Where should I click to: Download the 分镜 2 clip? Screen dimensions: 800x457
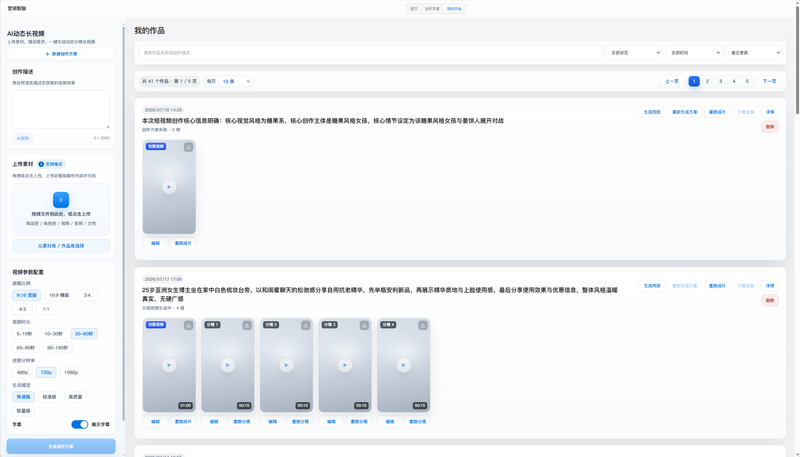click(x=306, y=325)
